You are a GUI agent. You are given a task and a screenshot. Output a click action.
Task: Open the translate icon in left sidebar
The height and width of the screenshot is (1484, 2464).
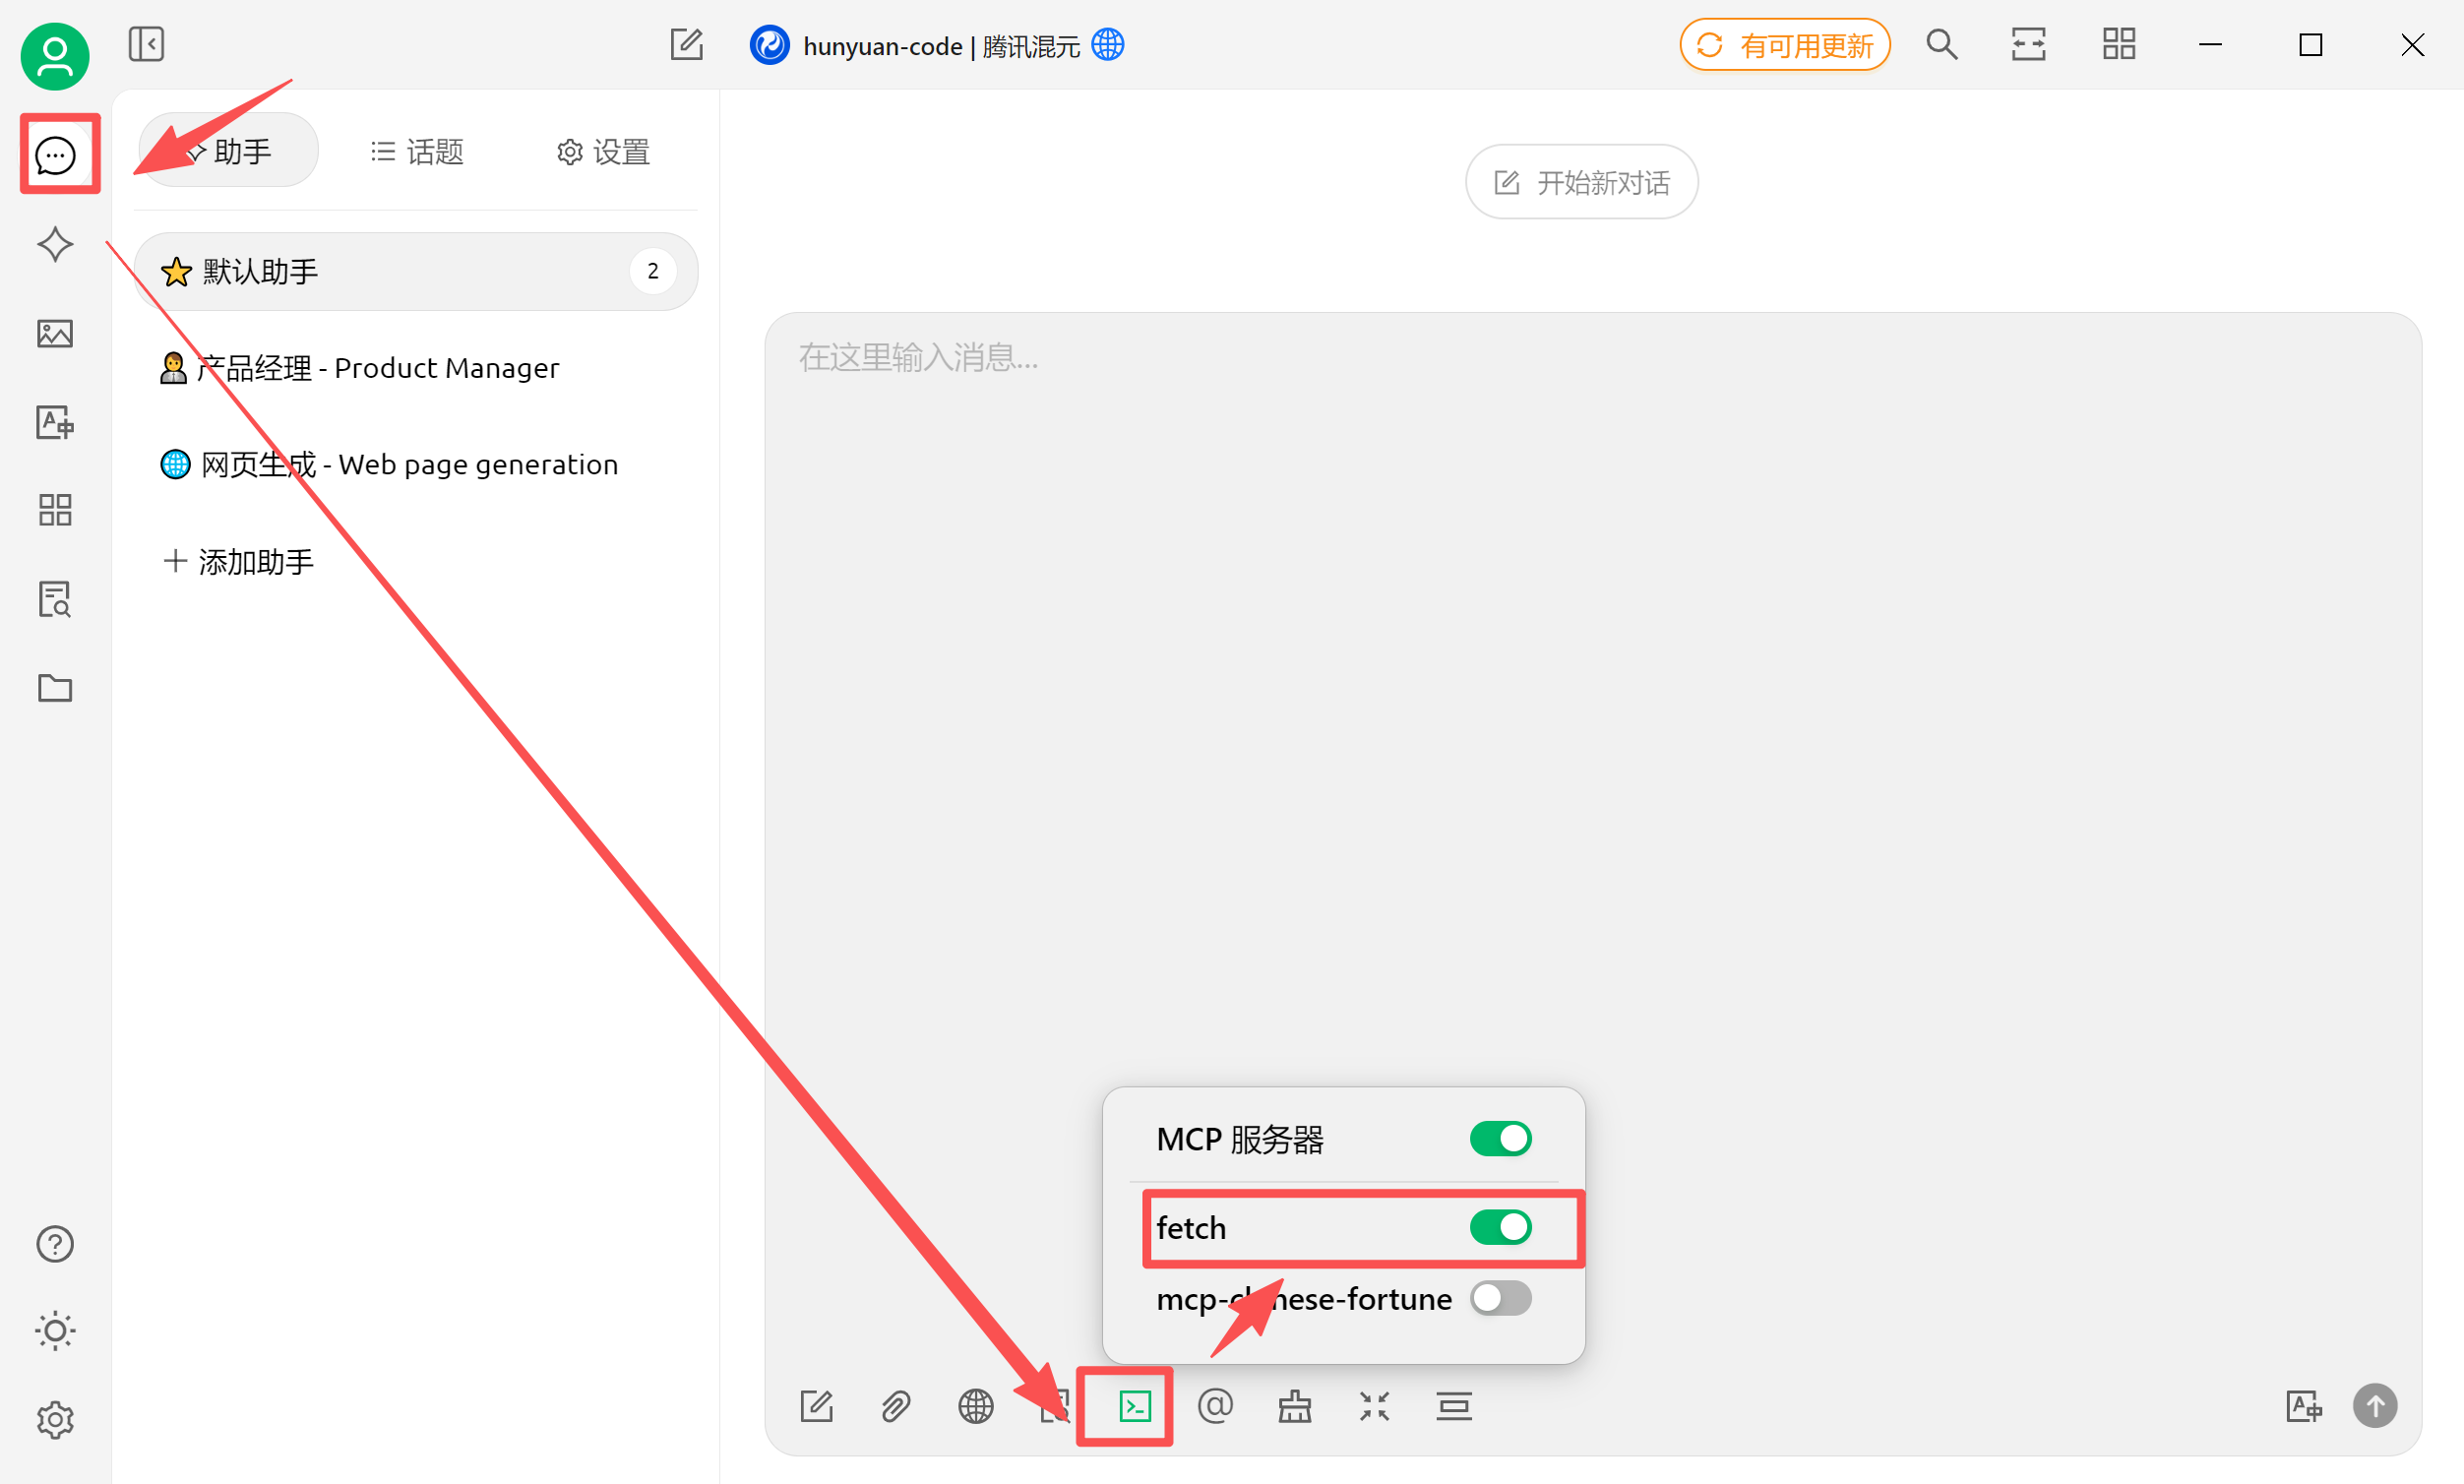55,422
